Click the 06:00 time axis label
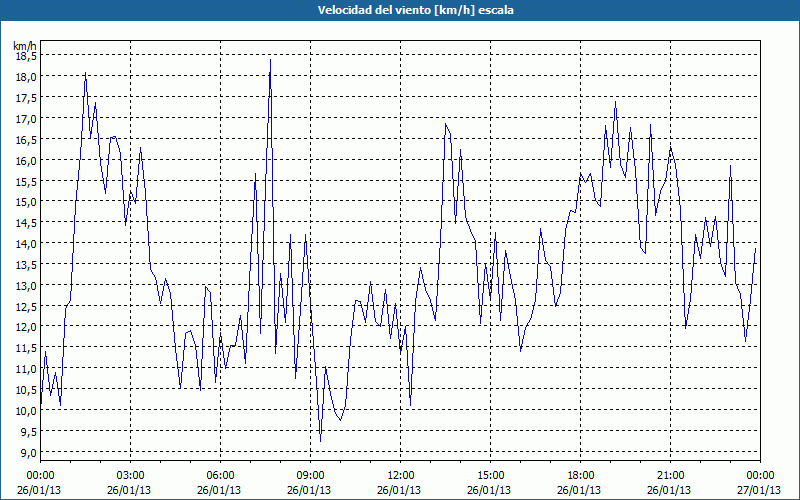 220,476
